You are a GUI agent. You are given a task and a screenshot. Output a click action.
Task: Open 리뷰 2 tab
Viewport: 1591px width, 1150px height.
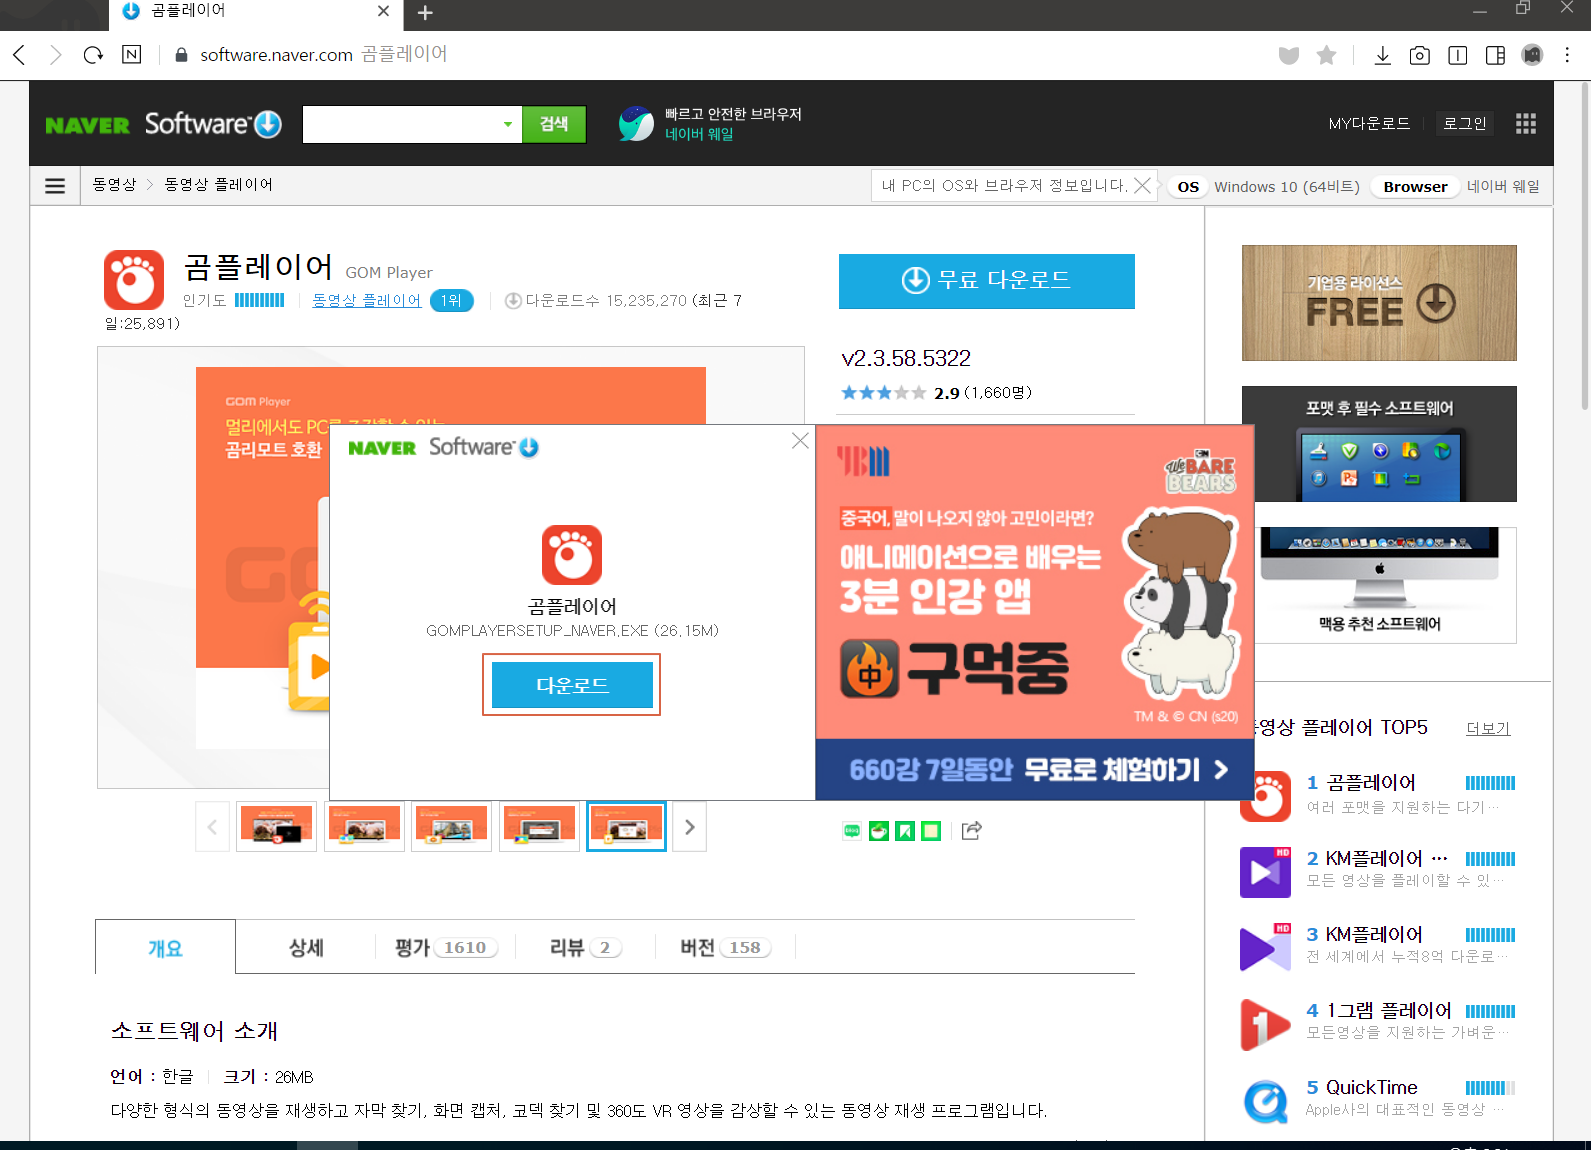click(586, 947)
